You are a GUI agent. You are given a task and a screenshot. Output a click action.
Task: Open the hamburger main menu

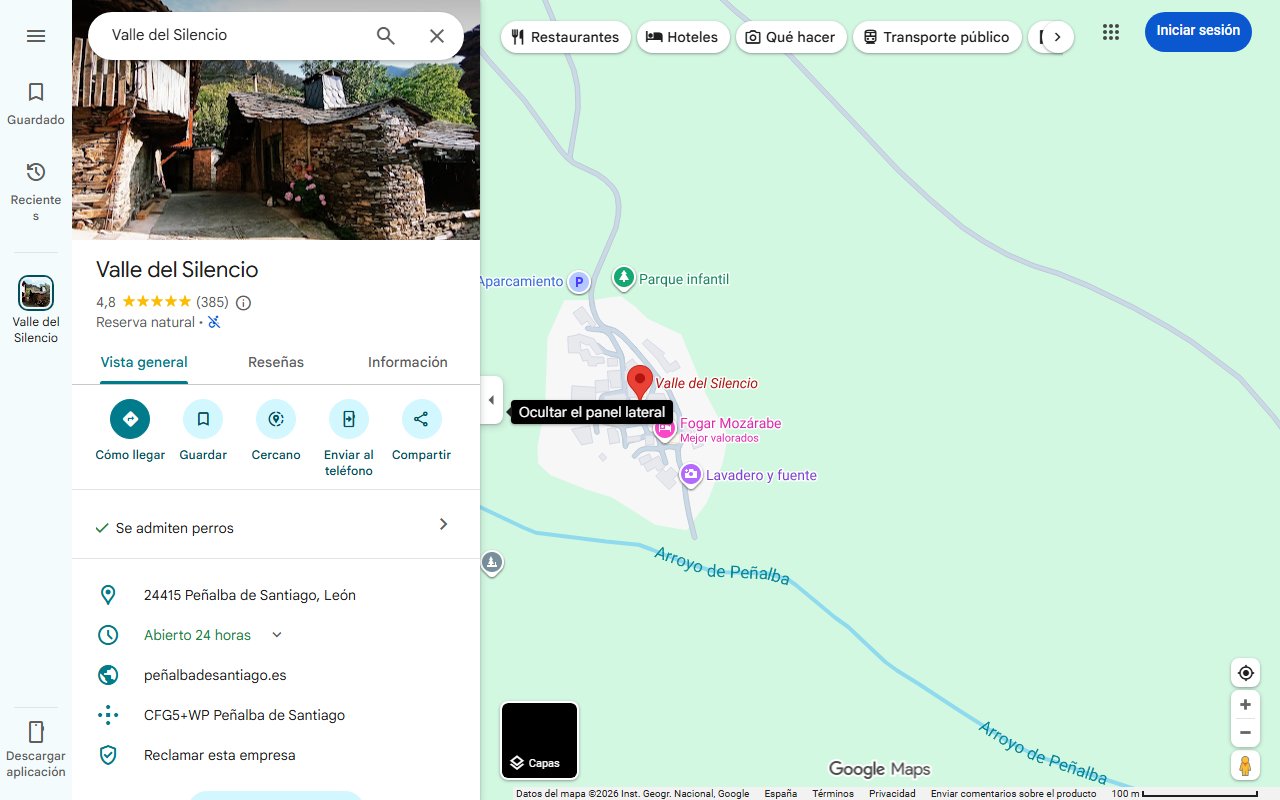(36, 36)
